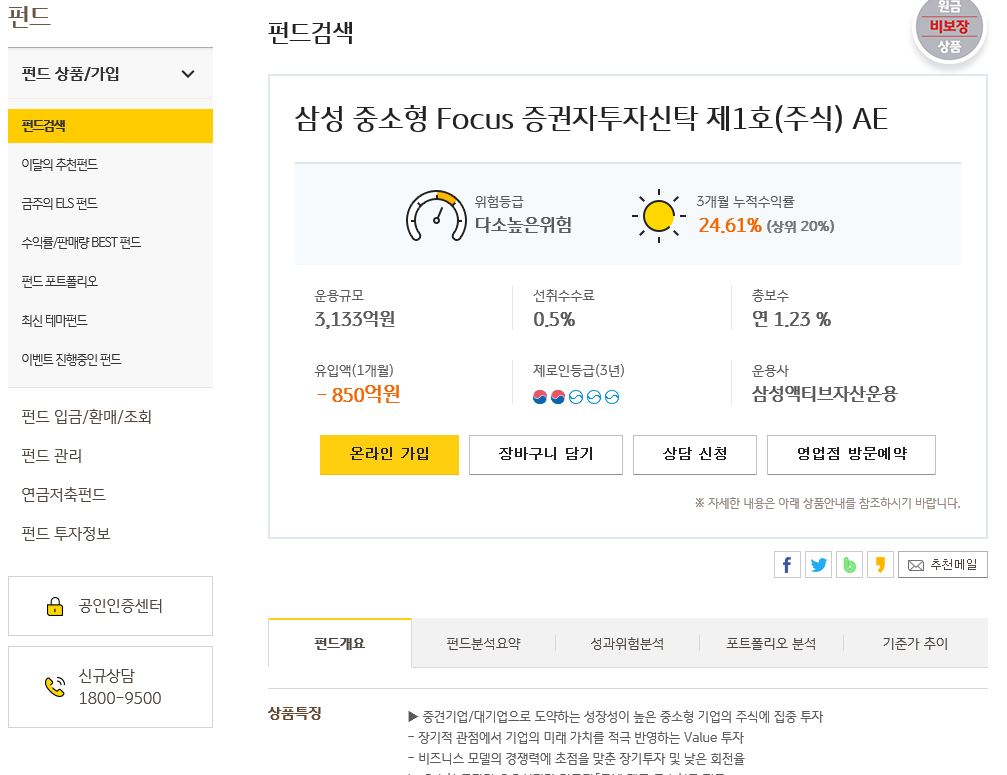Click 상담 신청 button
1007x775 pixels.
tap(695, 455)
